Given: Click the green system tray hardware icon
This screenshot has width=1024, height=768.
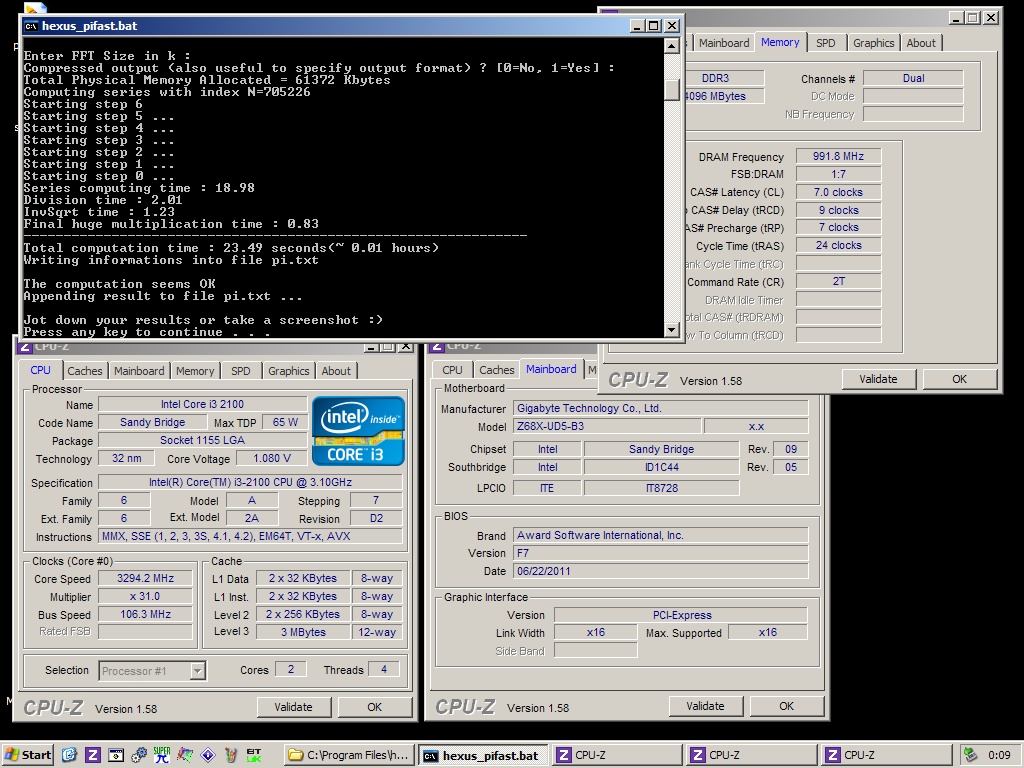Looking at the screenshot, I should pyautogui.click(x=970, y=755).
